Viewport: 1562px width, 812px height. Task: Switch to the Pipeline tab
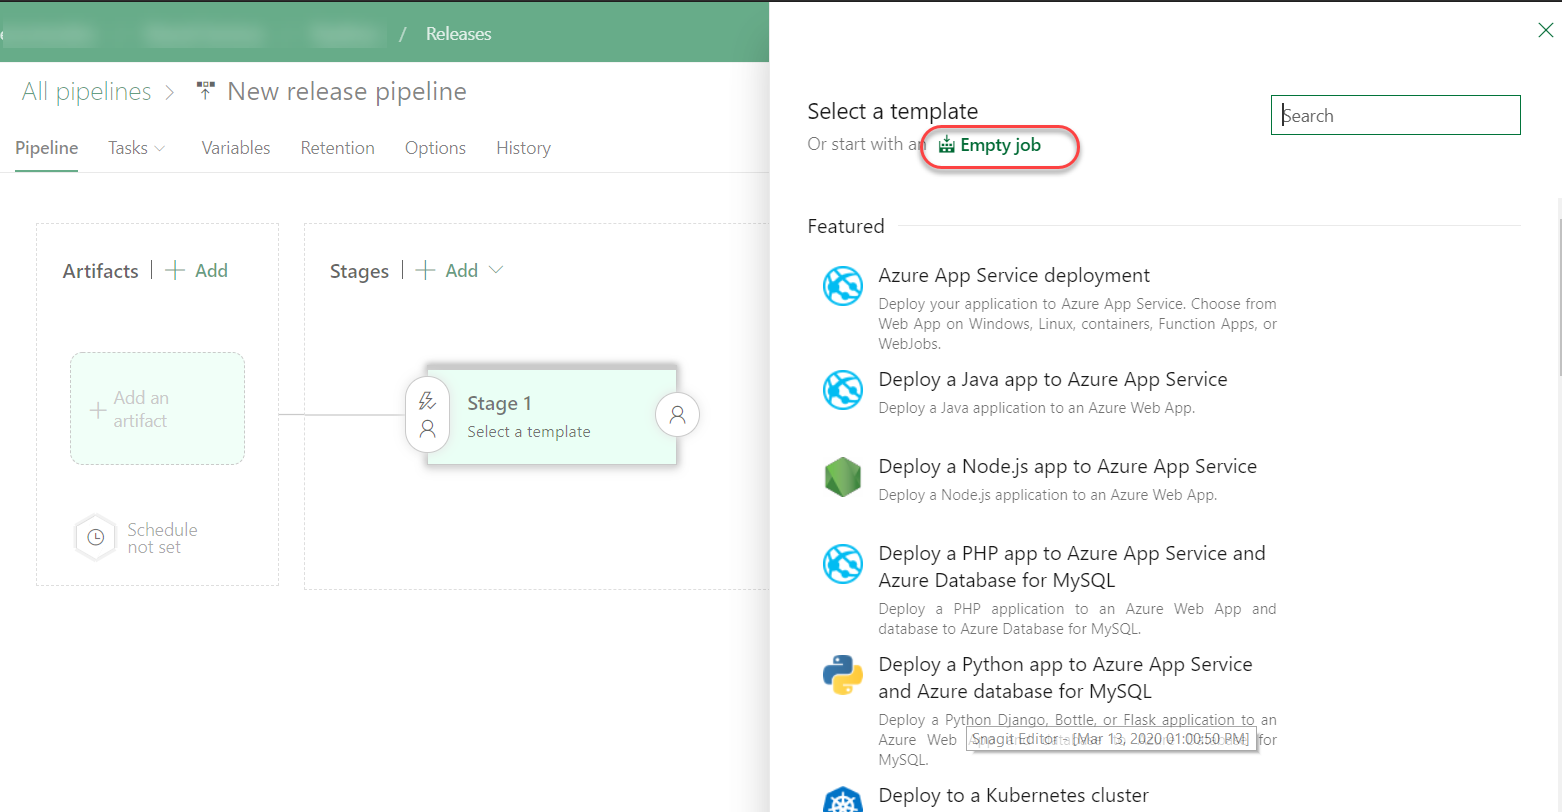(x=46, y=148)
